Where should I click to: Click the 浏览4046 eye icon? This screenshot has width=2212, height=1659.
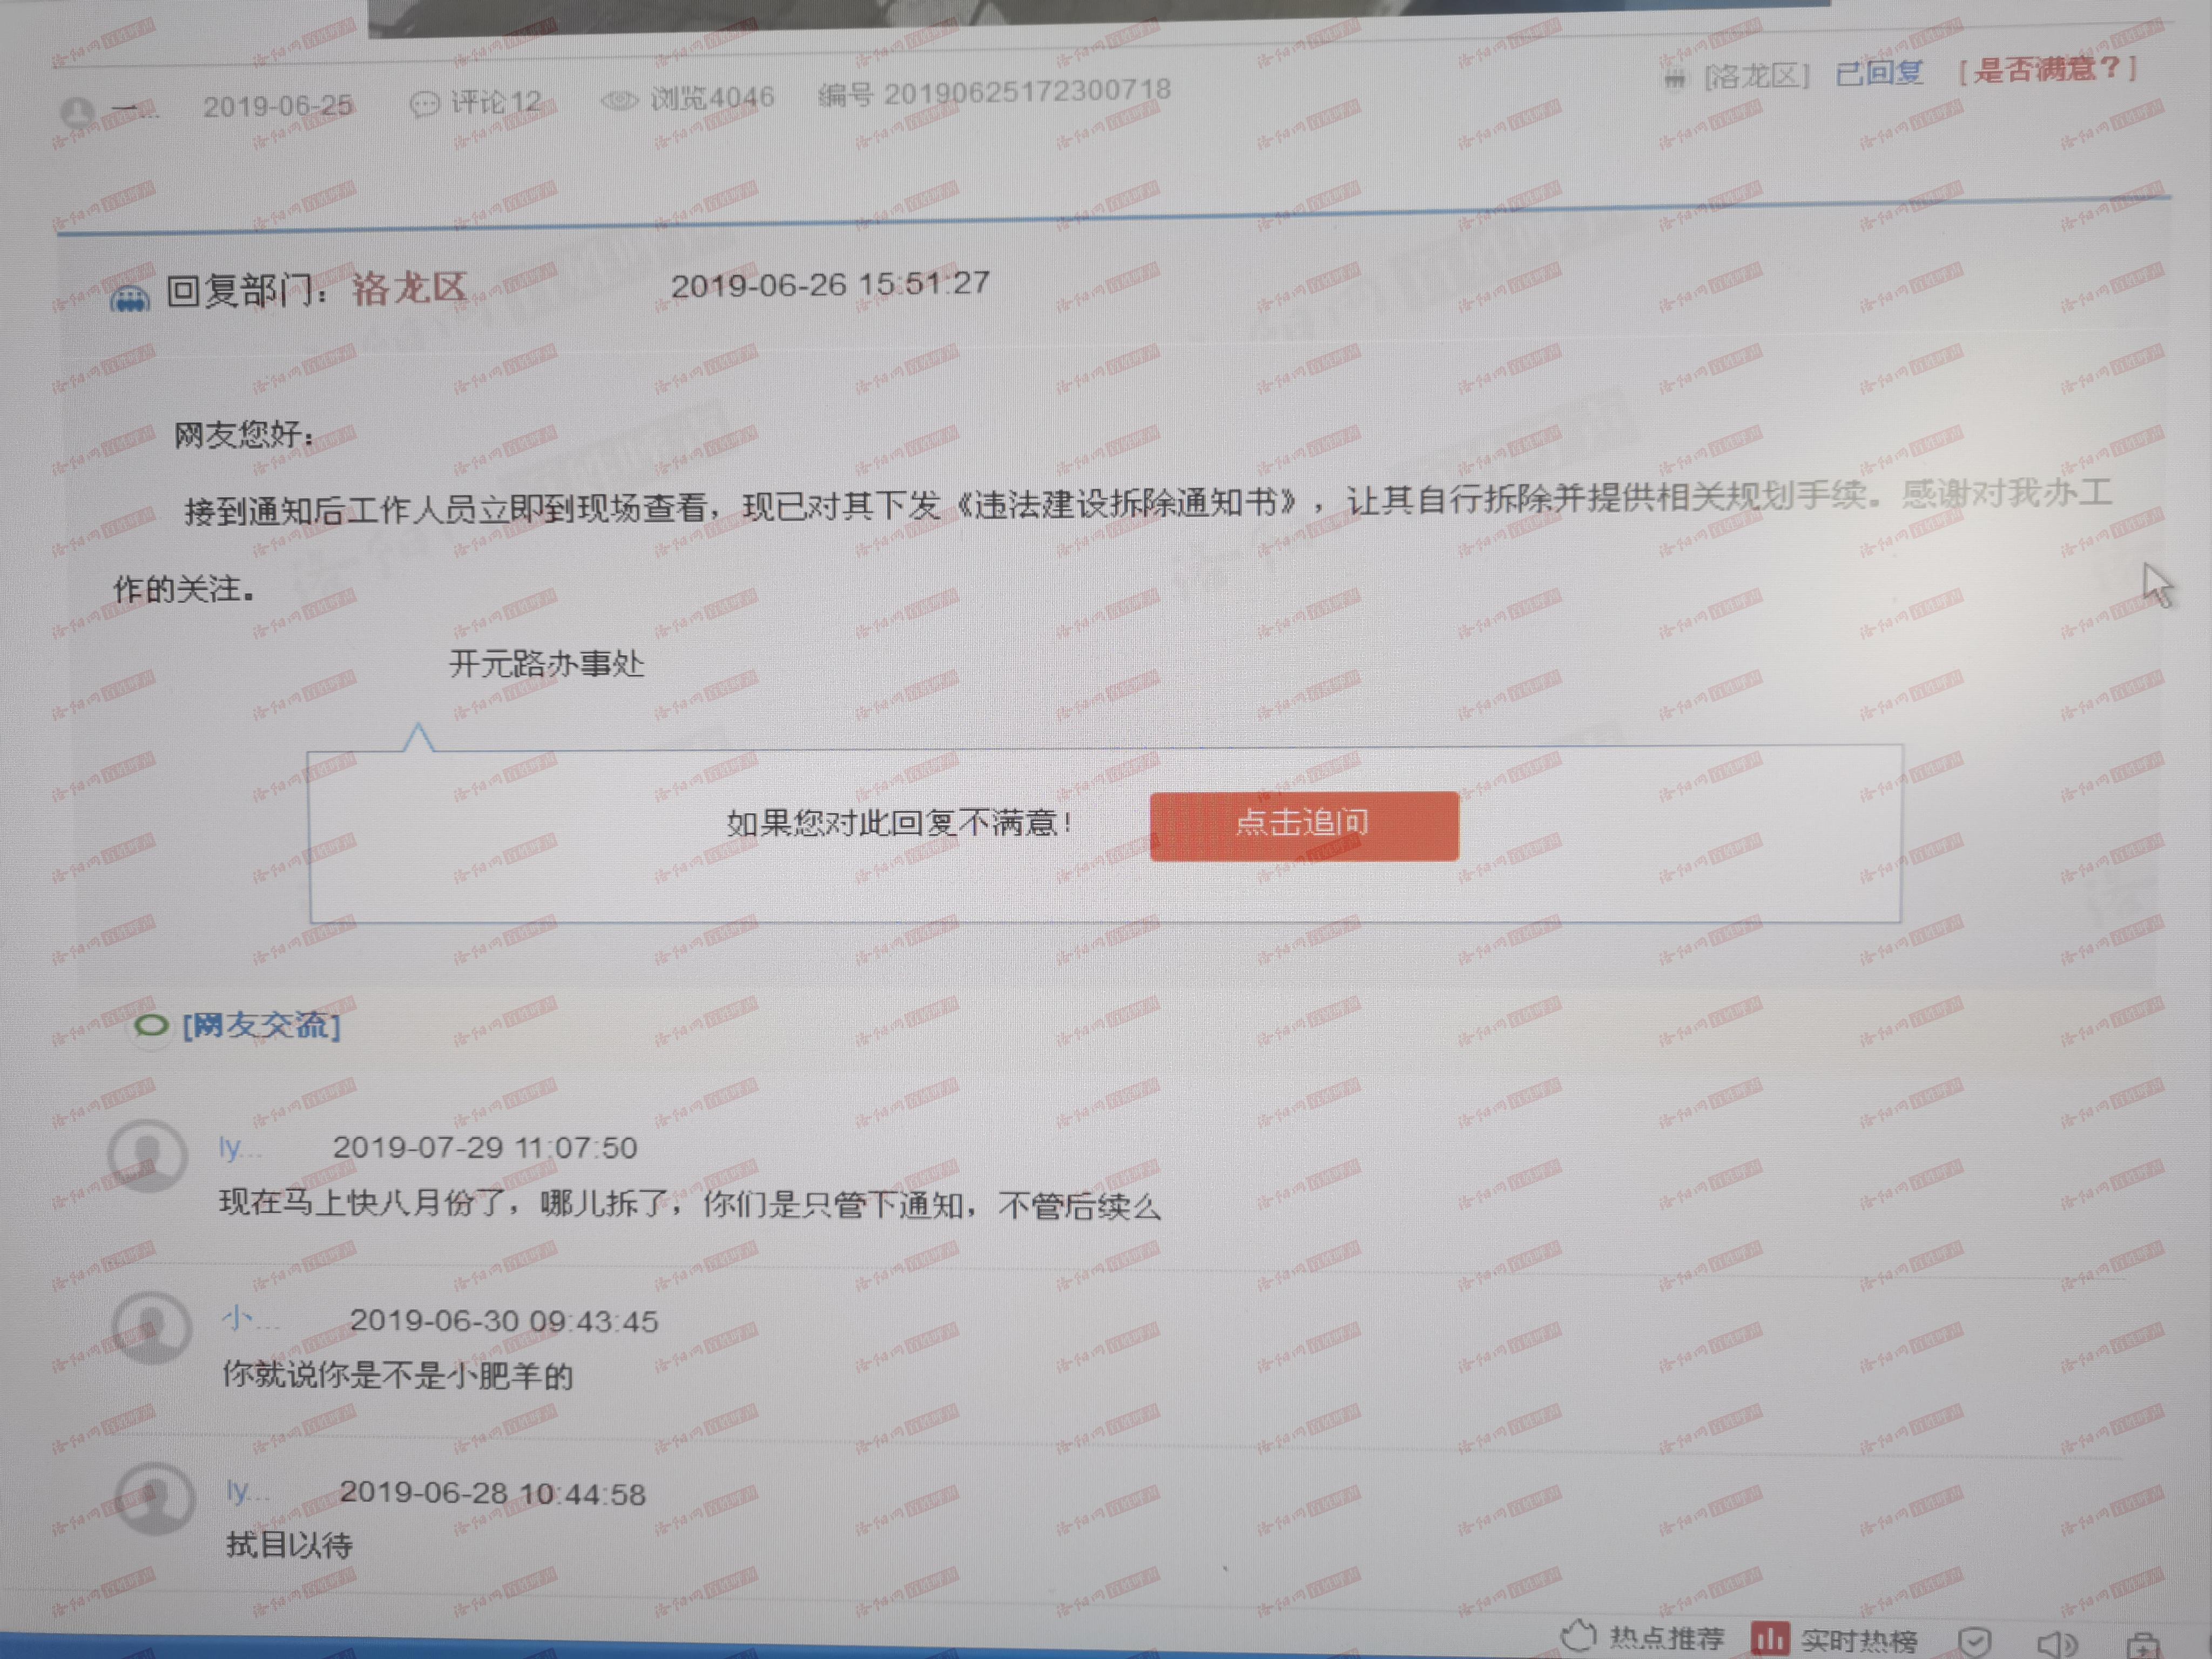(619, 100)
